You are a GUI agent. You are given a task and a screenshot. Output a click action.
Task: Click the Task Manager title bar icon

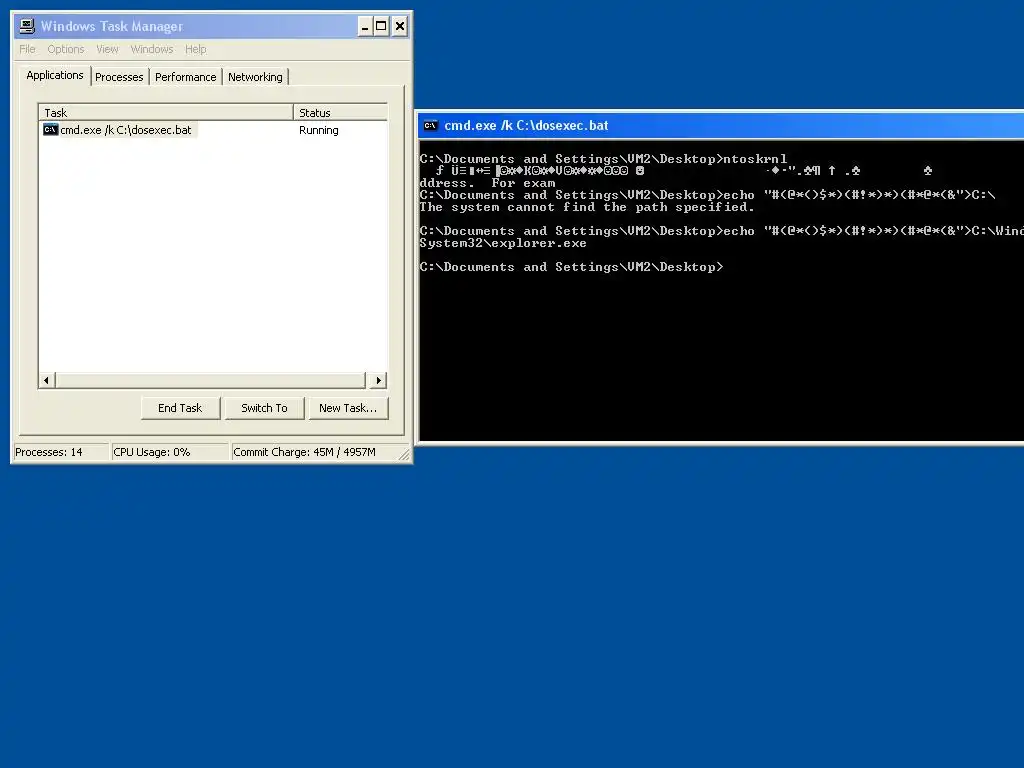coord(27,26)
